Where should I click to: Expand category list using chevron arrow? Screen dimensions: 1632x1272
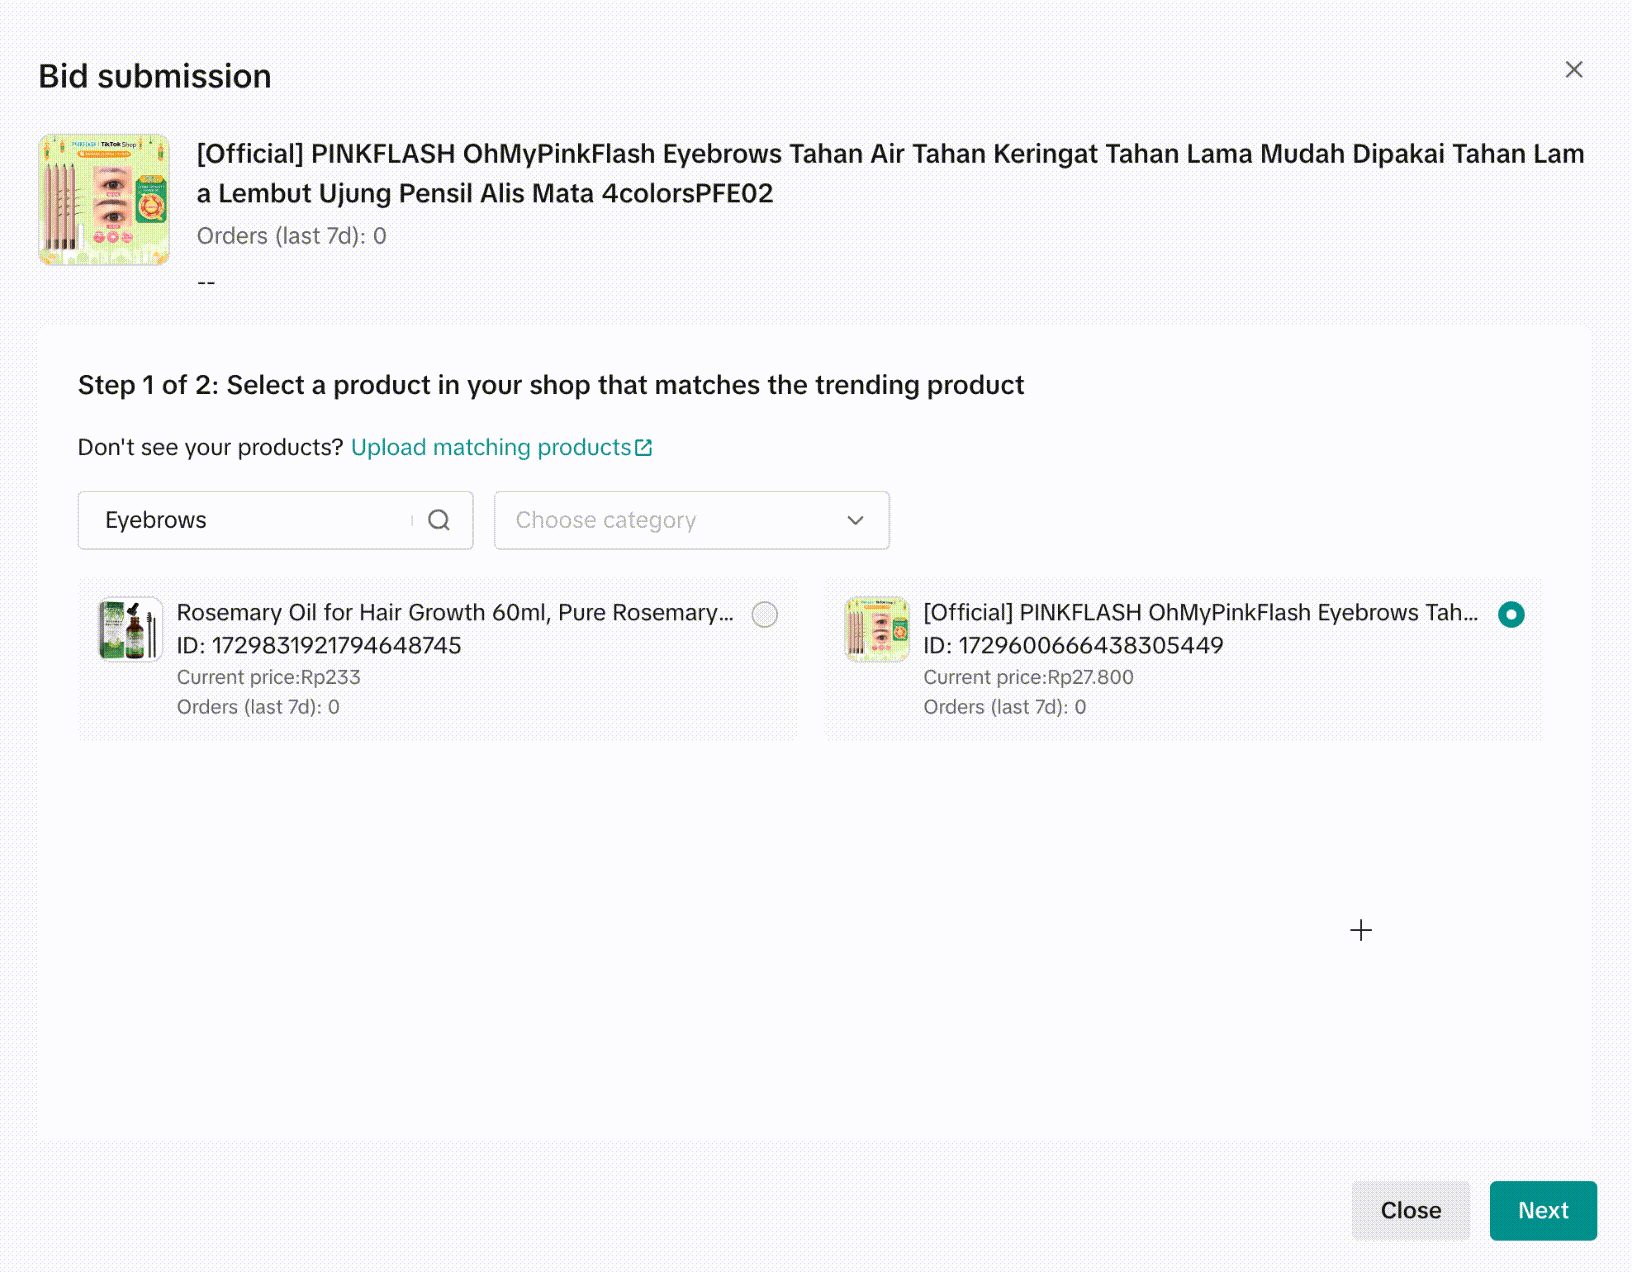855,520
